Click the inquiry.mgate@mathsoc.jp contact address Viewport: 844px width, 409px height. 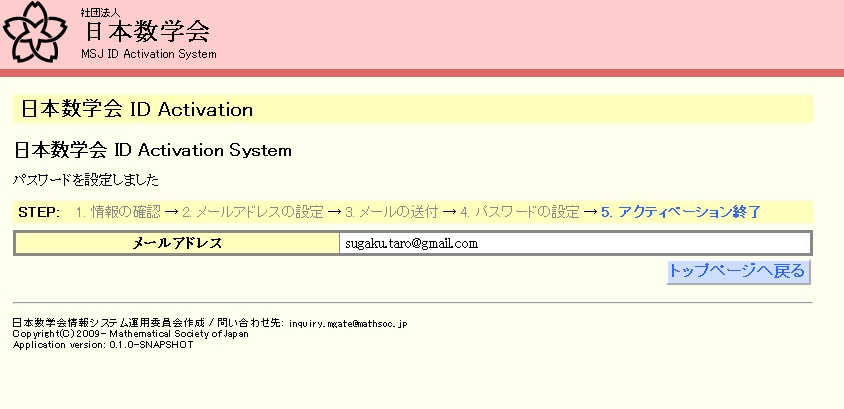(347, 324)
